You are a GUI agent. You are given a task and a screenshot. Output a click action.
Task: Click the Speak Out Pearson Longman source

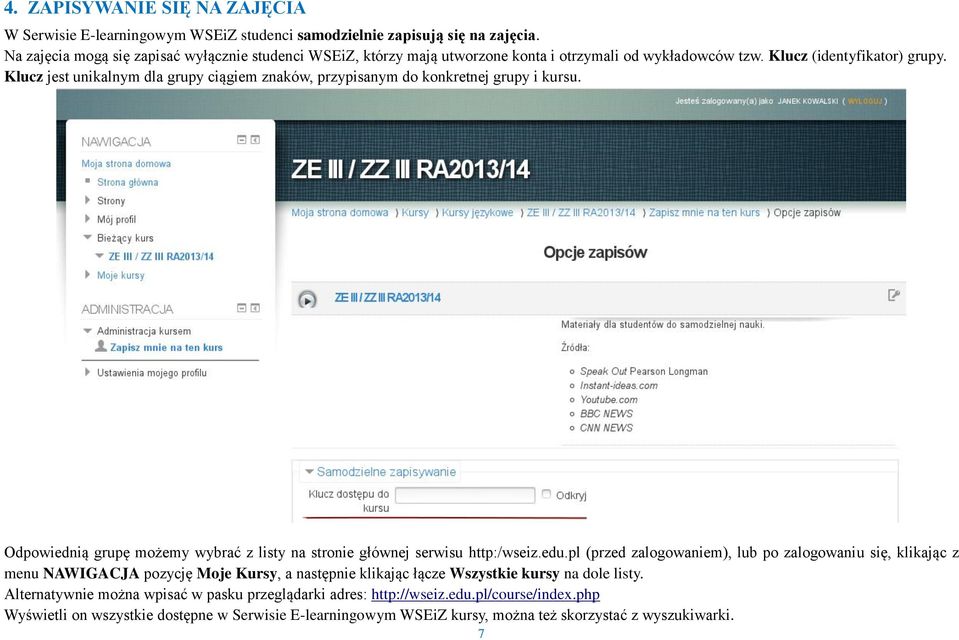(x=643, y=371)
